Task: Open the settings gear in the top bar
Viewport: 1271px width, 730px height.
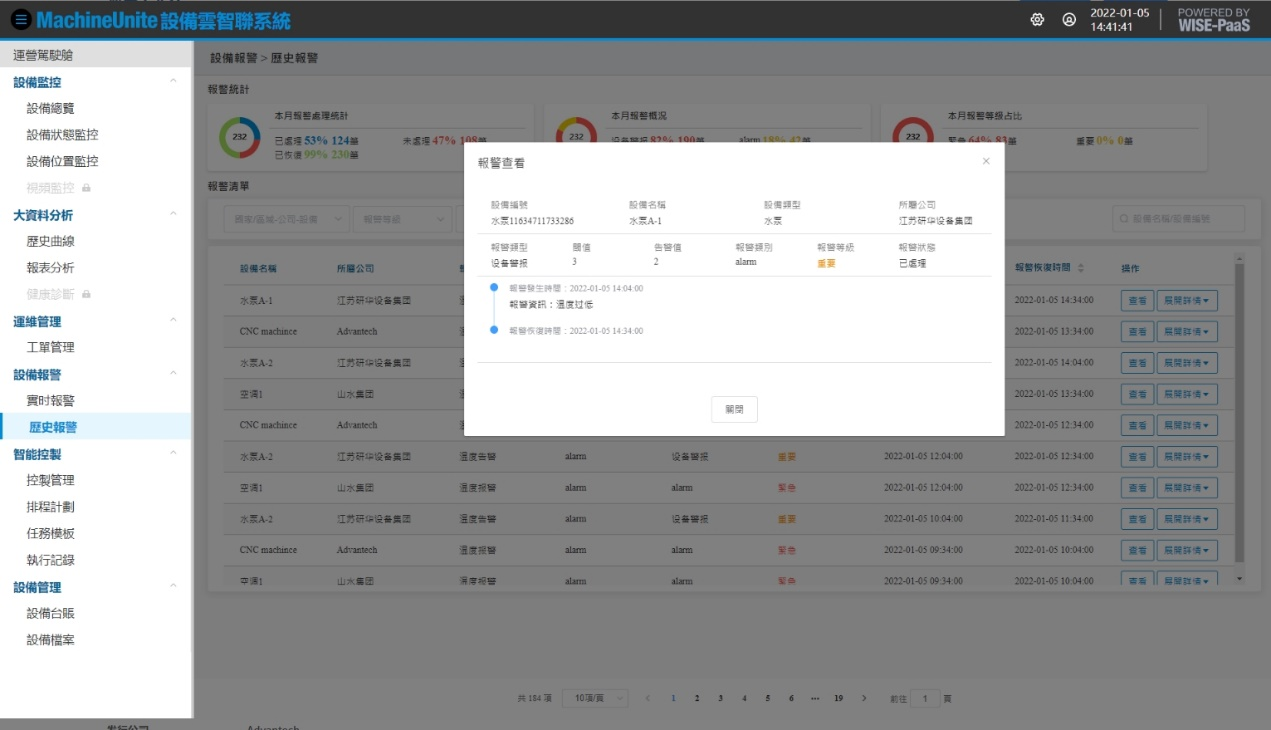Action: [x=1037, y=20]
